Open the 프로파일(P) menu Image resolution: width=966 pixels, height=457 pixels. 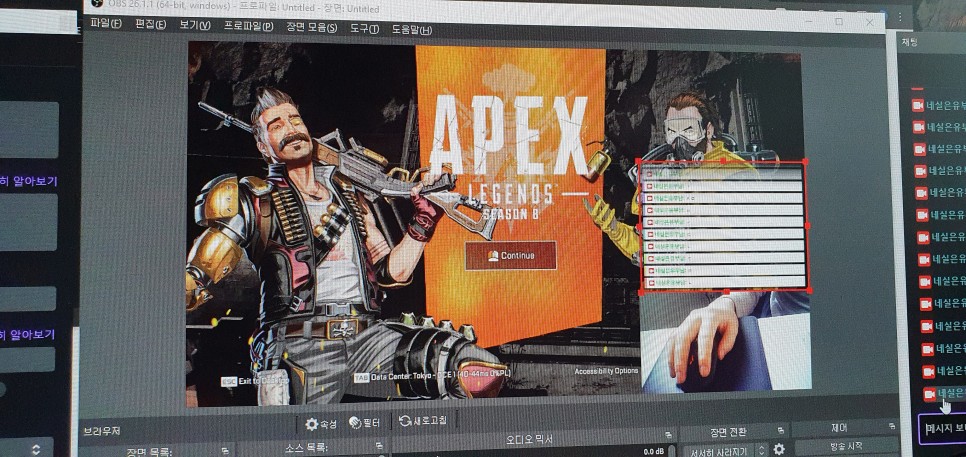248,26
